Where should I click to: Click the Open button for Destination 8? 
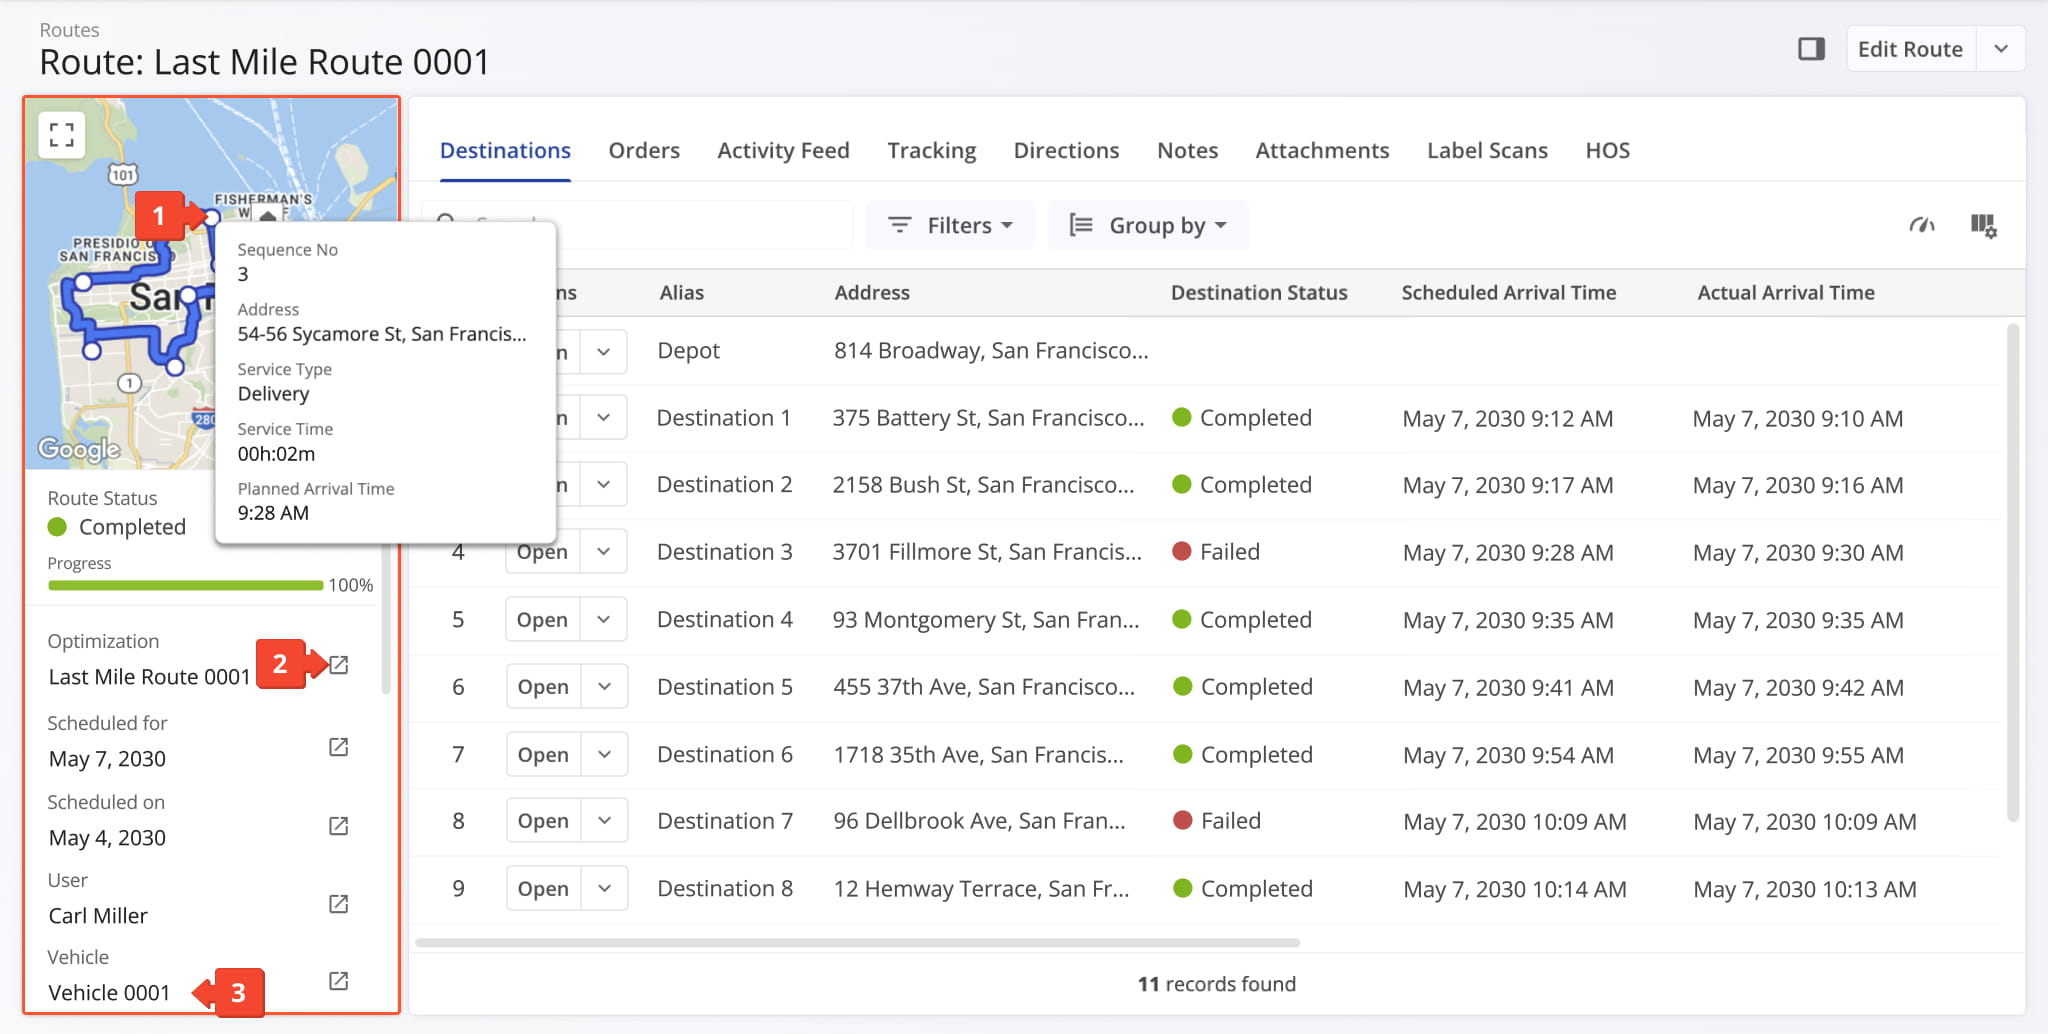click(543, 889)
